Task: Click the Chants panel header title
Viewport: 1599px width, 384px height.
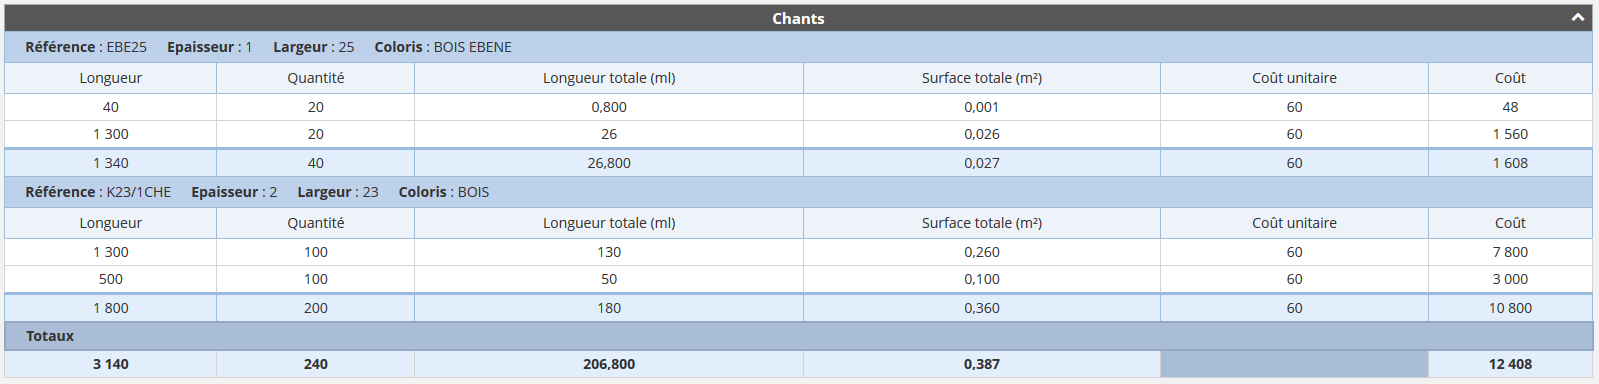Action: tap(798, 18)
